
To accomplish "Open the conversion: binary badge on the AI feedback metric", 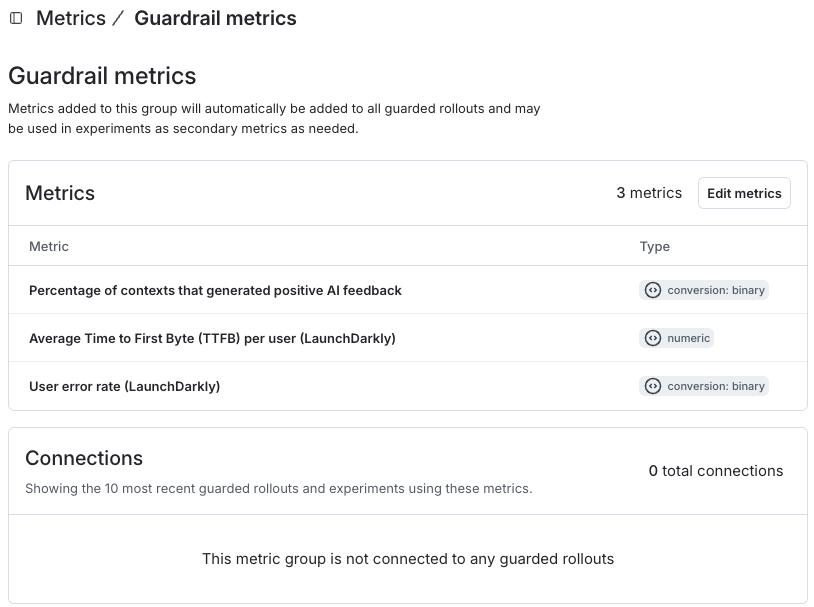I will [706, 290].
